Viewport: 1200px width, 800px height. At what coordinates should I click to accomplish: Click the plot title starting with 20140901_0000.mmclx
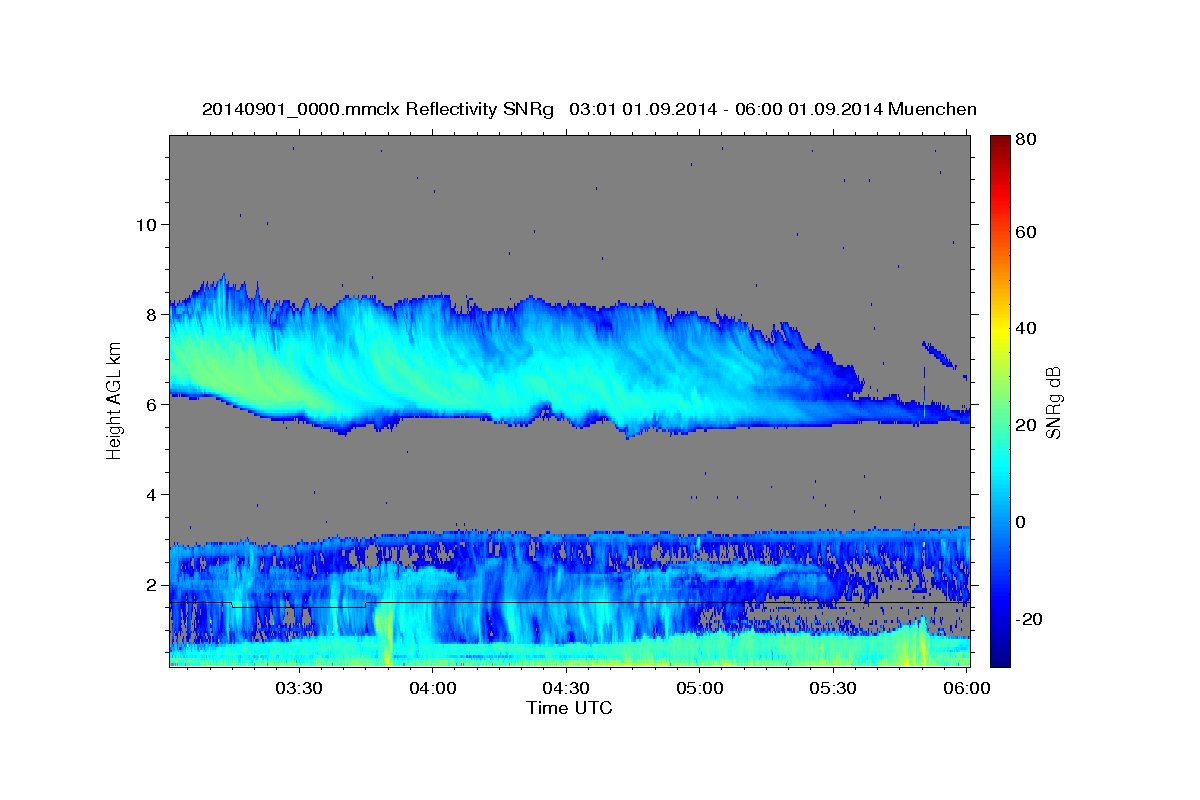click(589, 108)
